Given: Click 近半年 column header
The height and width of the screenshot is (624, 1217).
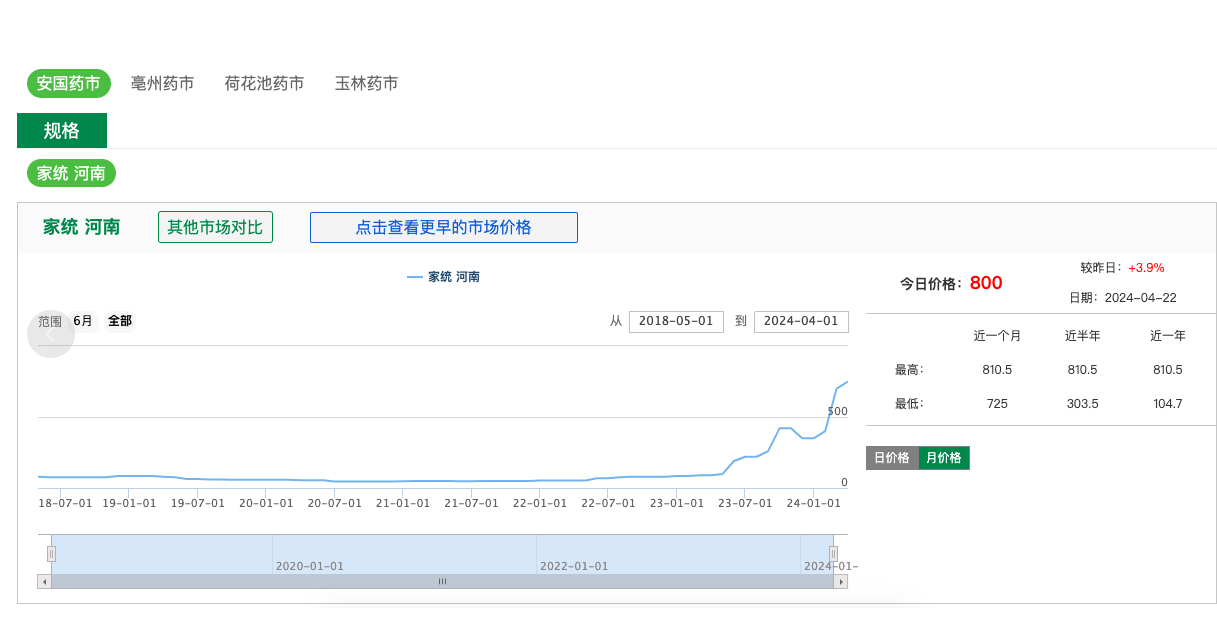Looking at the screenshot, I should [1082, 336].
